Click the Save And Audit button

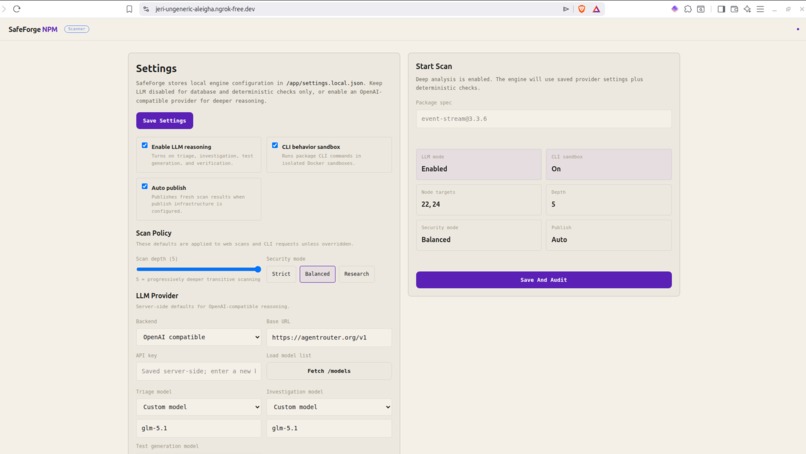[544, 280]
